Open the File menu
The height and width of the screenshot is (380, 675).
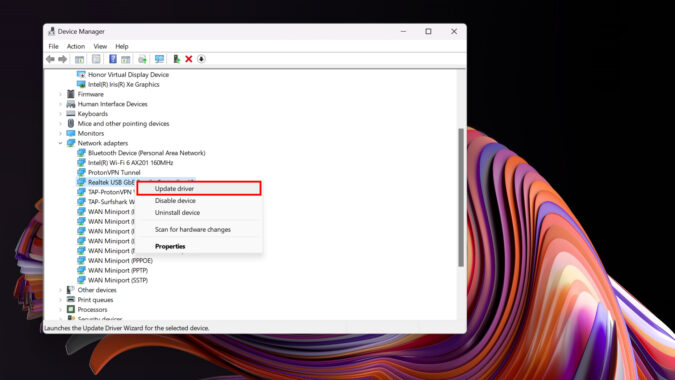pos(53,46)
